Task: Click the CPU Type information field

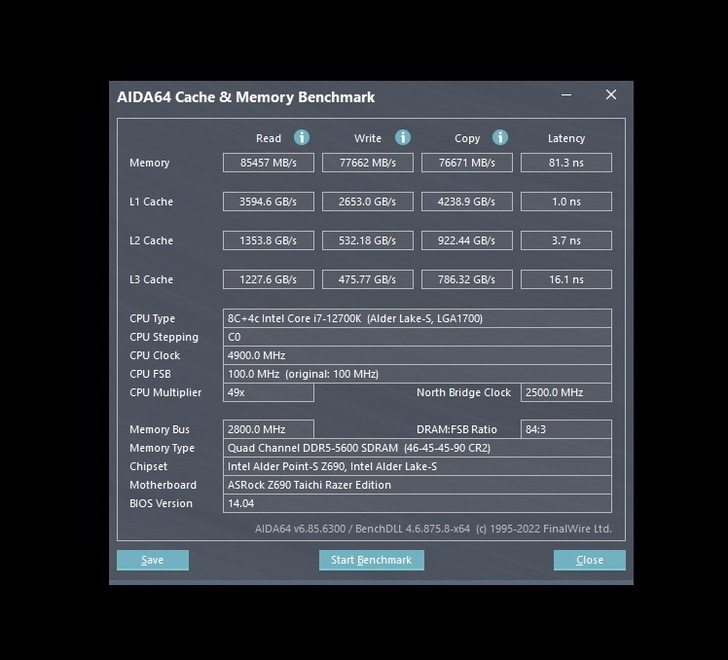Action: coord(417,318)
